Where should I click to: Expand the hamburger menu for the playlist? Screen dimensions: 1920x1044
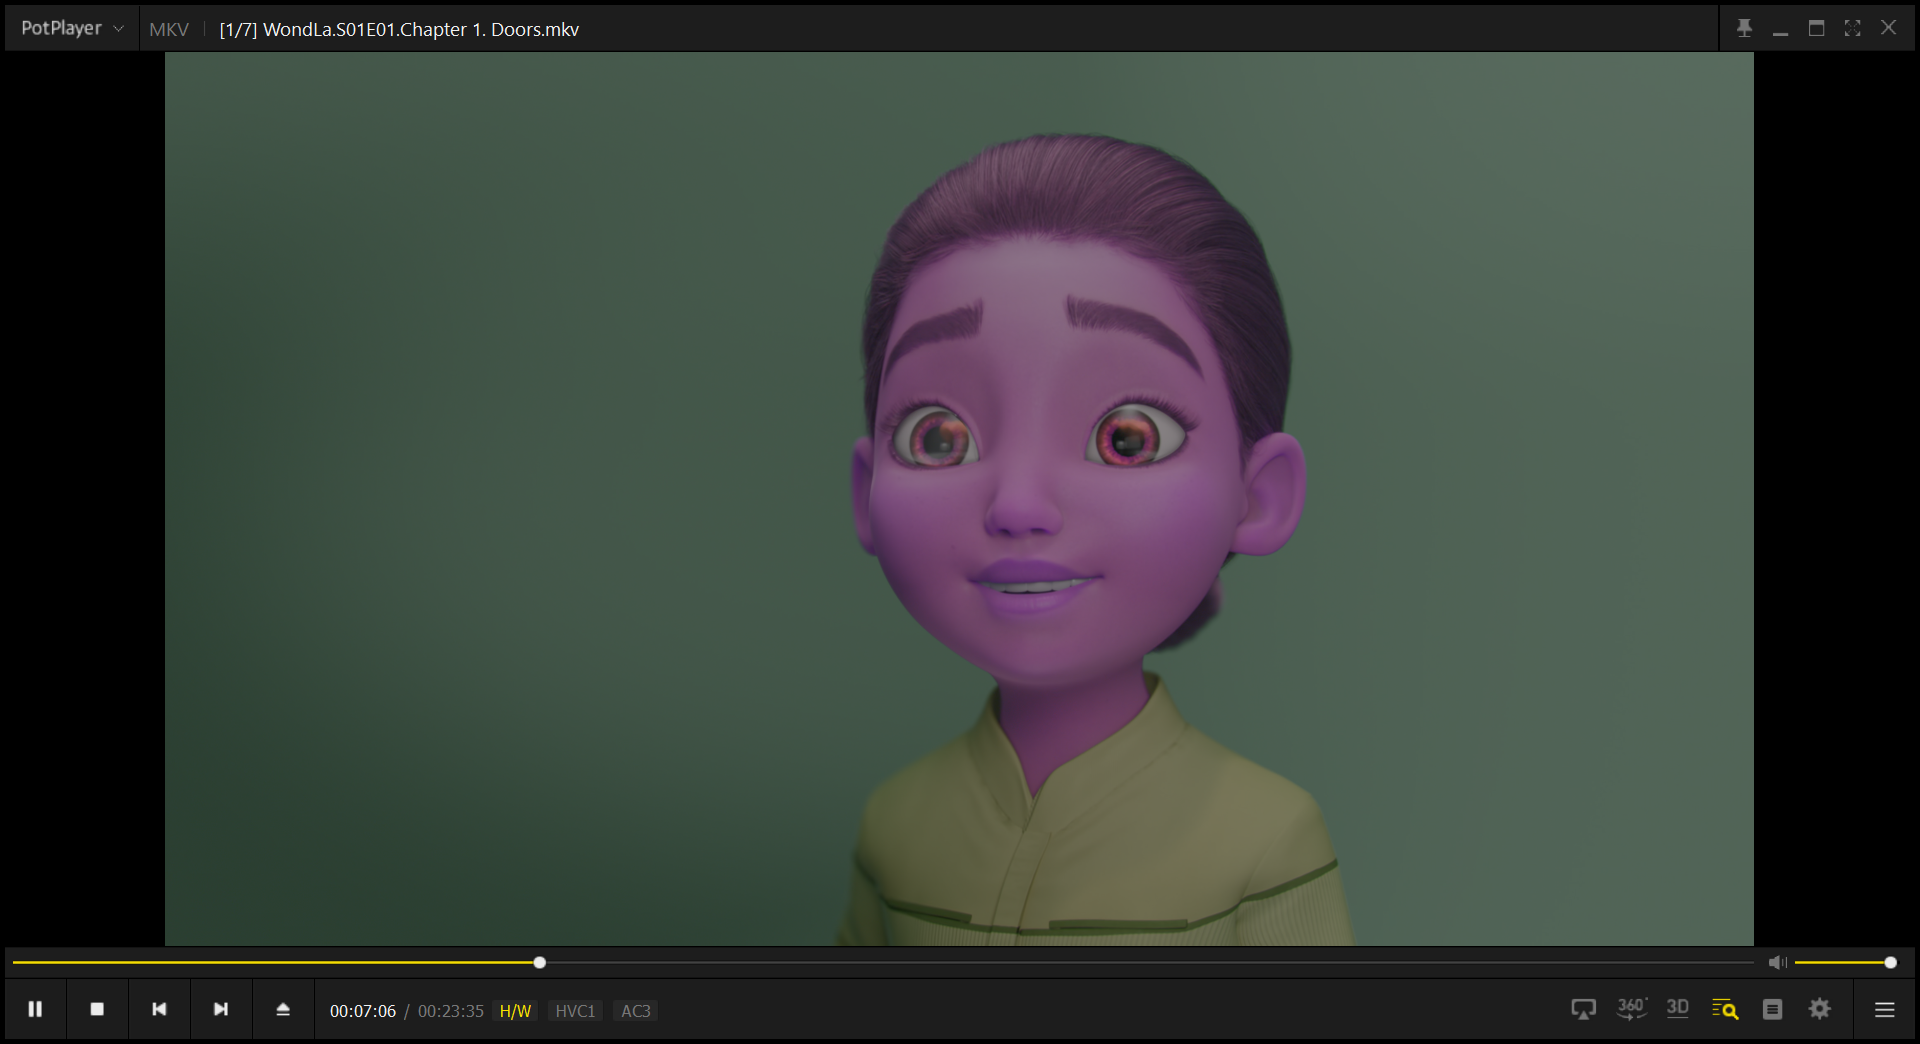(x=1885, y=1009)
